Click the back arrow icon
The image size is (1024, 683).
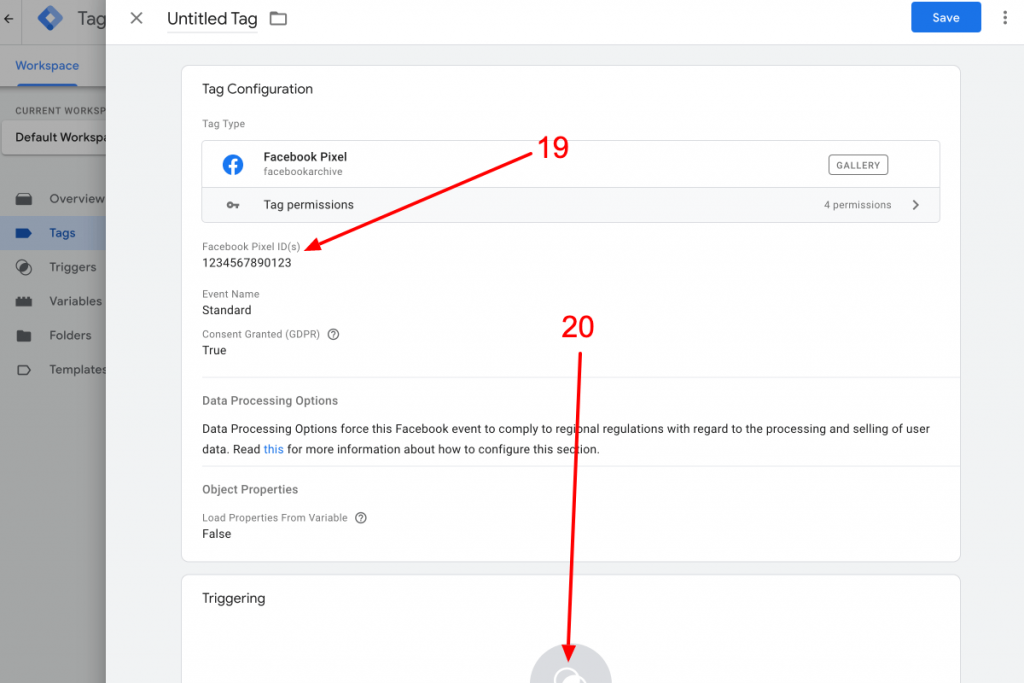click(8, 19)
